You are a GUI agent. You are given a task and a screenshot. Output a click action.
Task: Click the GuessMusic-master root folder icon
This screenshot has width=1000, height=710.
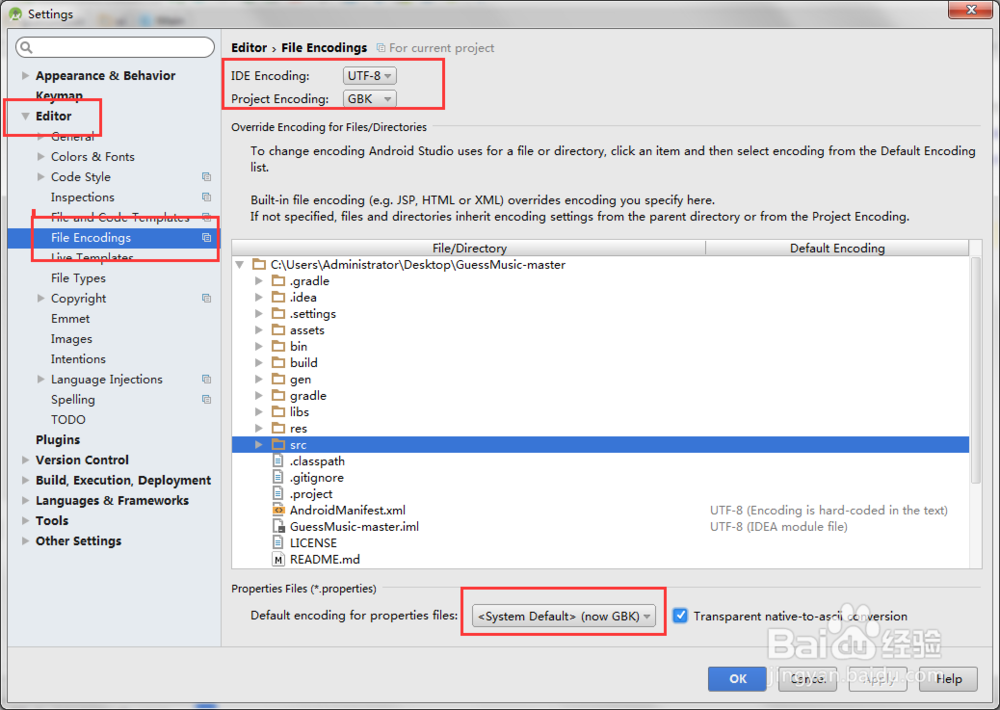coord(259,264)
